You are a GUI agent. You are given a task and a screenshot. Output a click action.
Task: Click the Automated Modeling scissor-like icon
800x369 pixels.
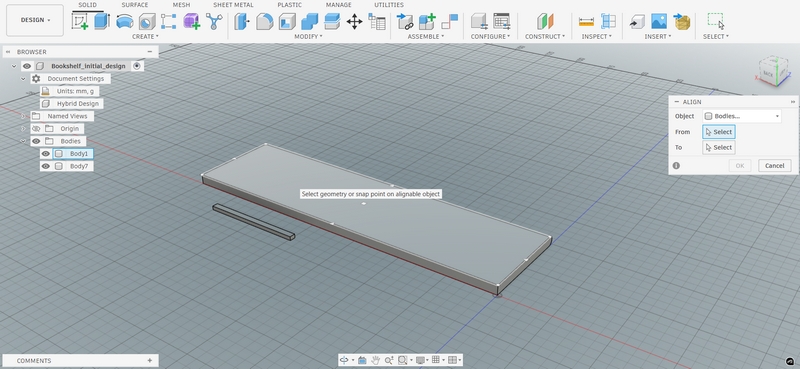click(x=214, y=21)
